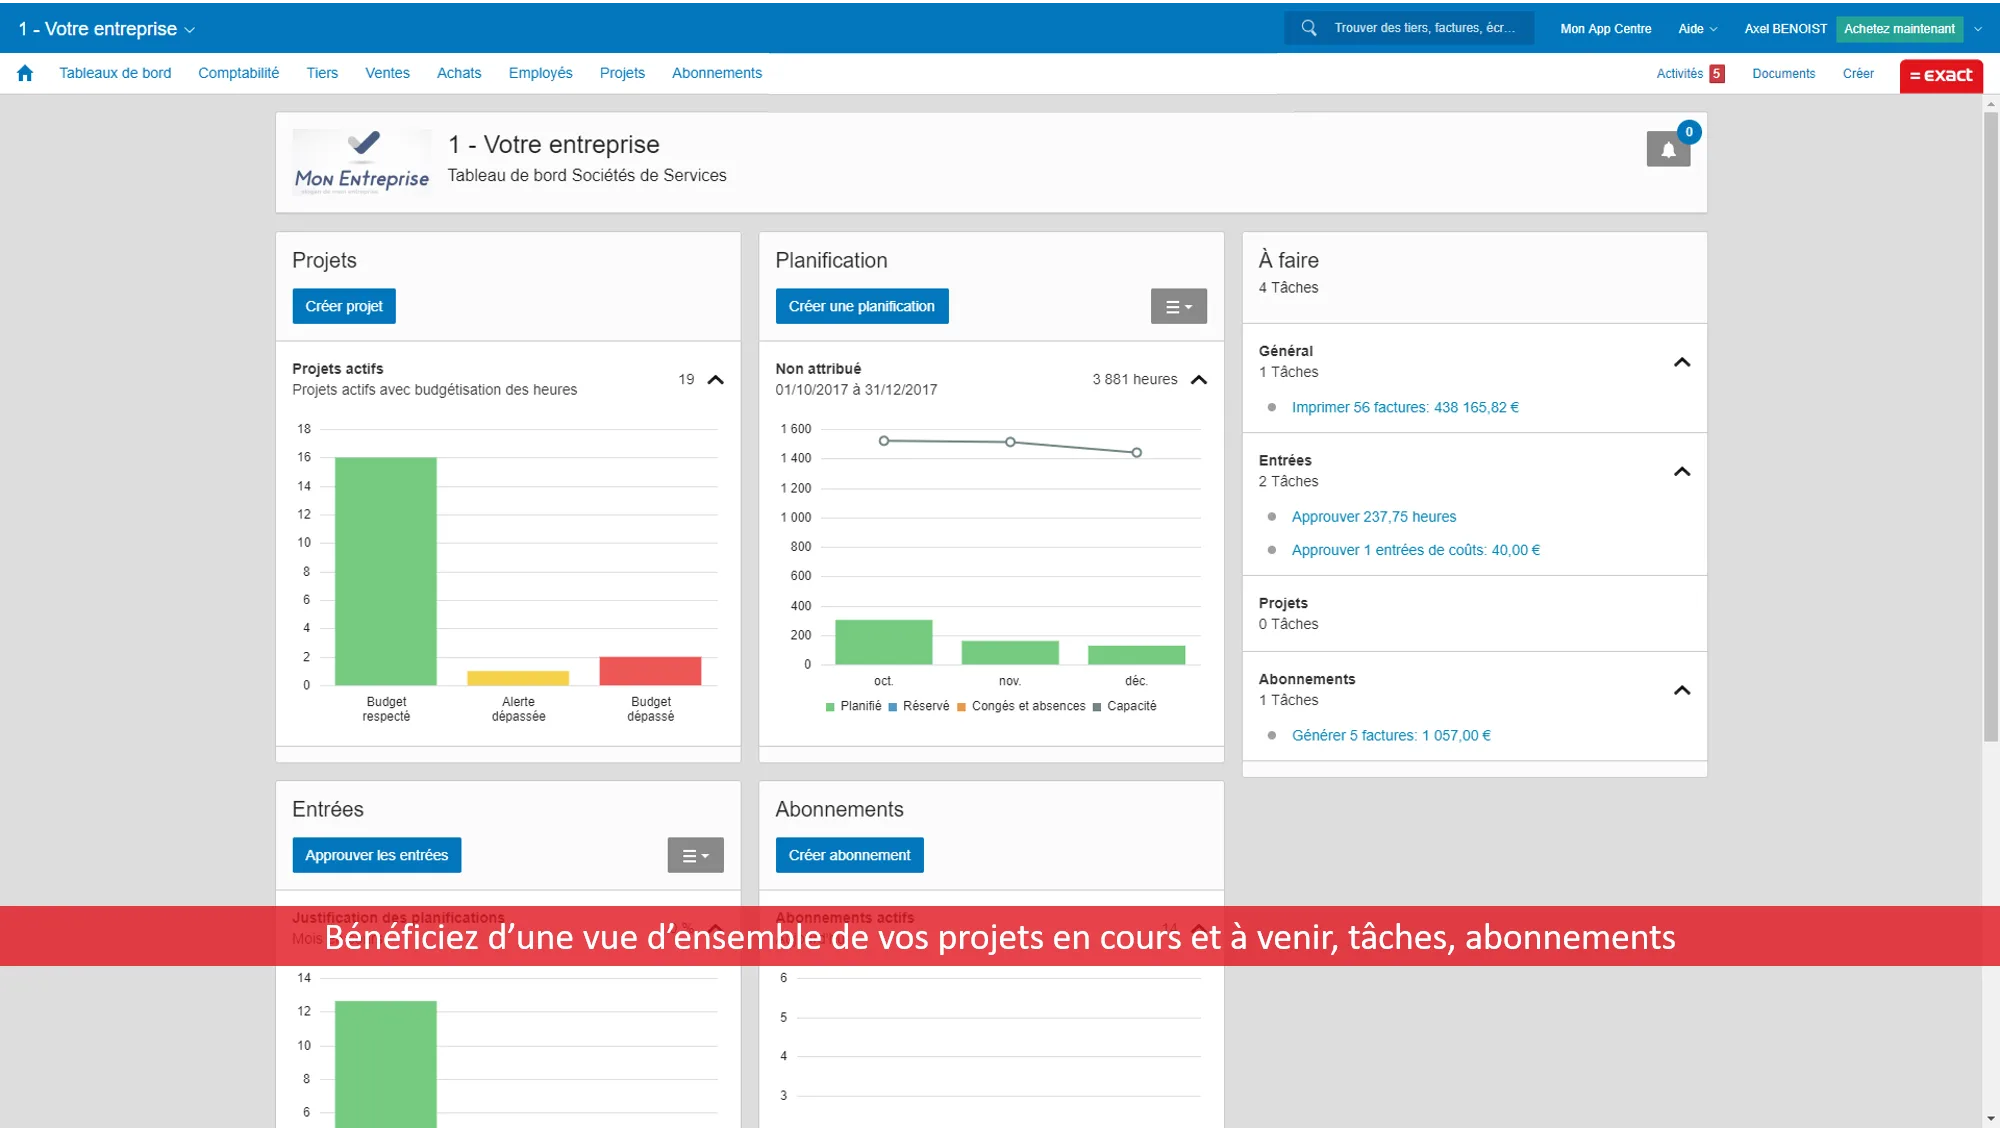Open Imprimer 56 factures task
2000x1128 pixels.
tap(1405, 407)
